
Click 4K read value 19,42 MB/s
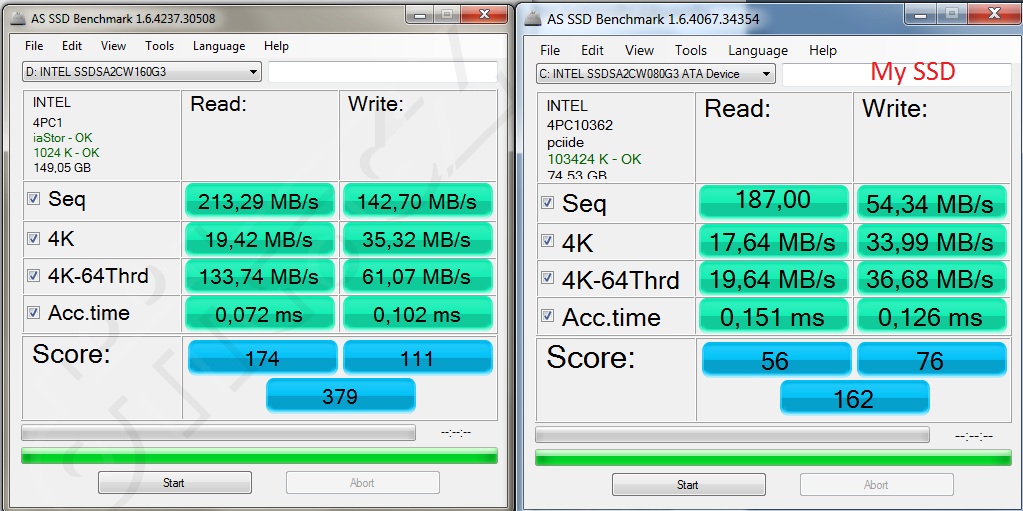(x=260, y=239)
